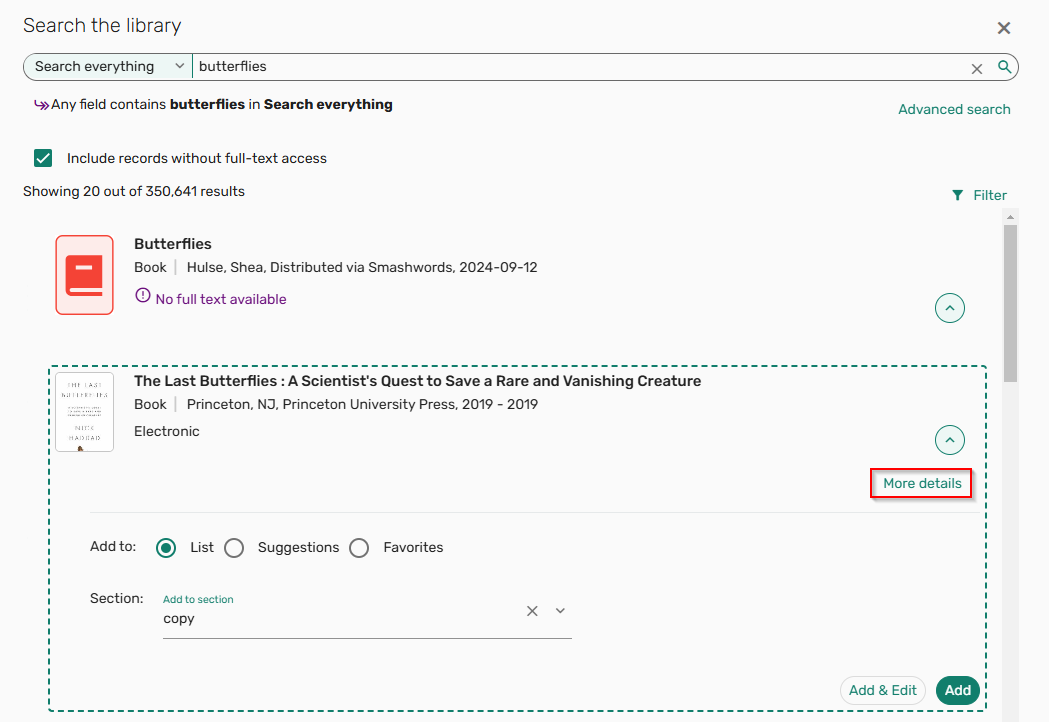This screenshot has height=722, width=1049.
Task: Close the Search the library panel
Action: [1004, 28]
